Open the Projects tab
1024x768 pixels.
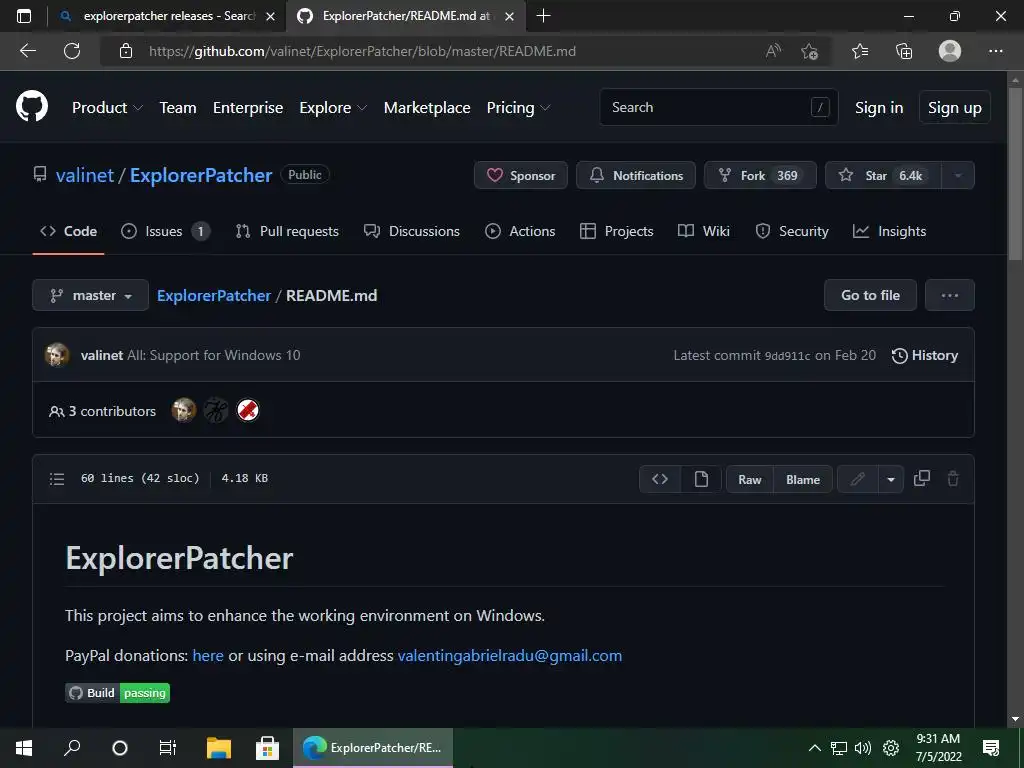[x=616, y=231]
